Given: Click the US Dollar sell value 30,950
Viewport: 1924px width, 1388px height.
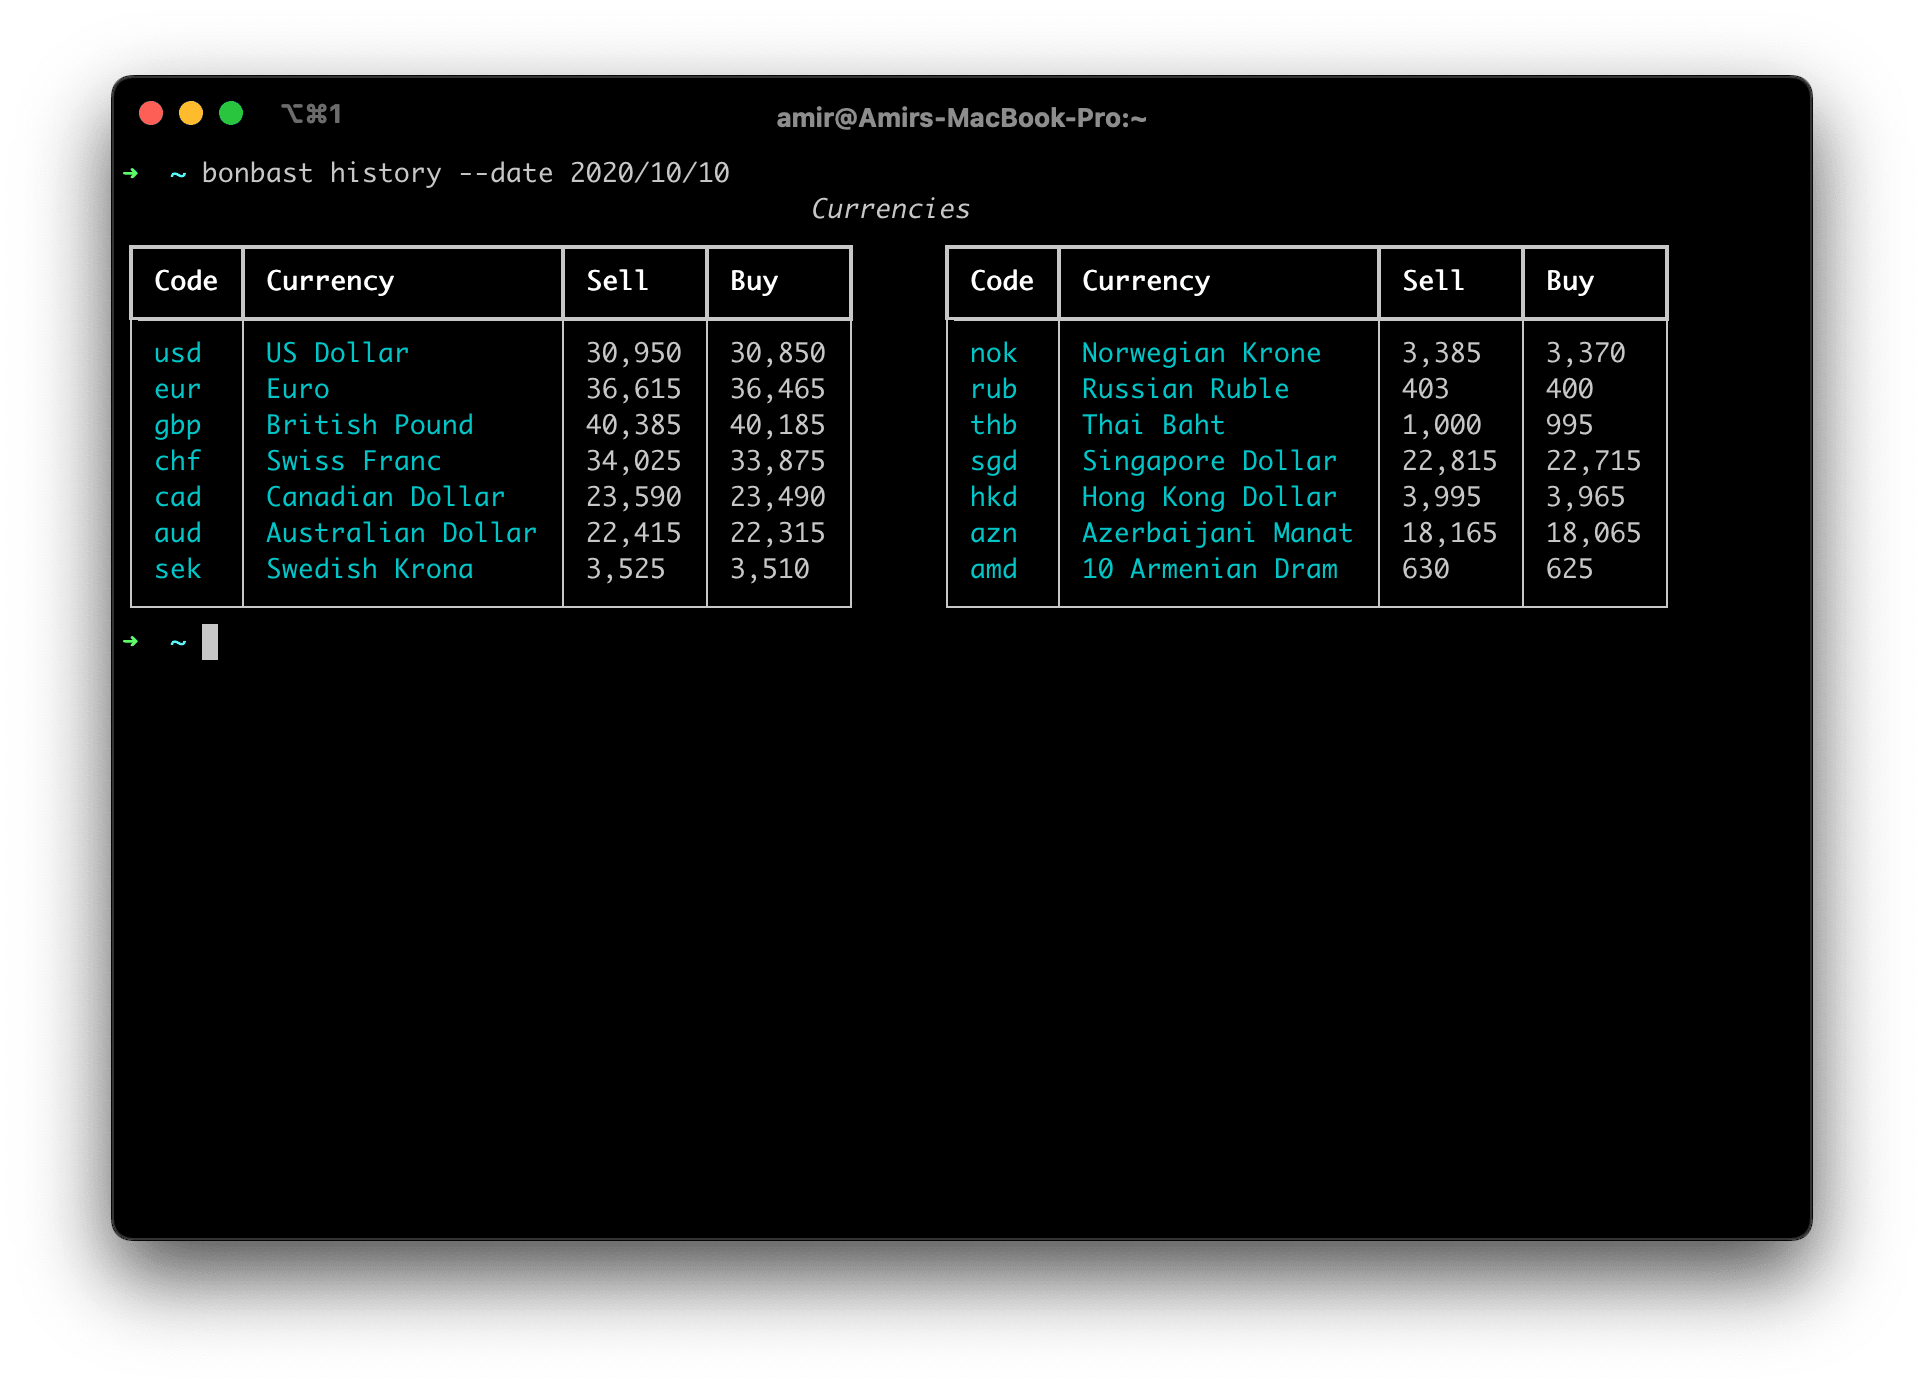Looking at the screenshot, I should [x=634, y=353].
